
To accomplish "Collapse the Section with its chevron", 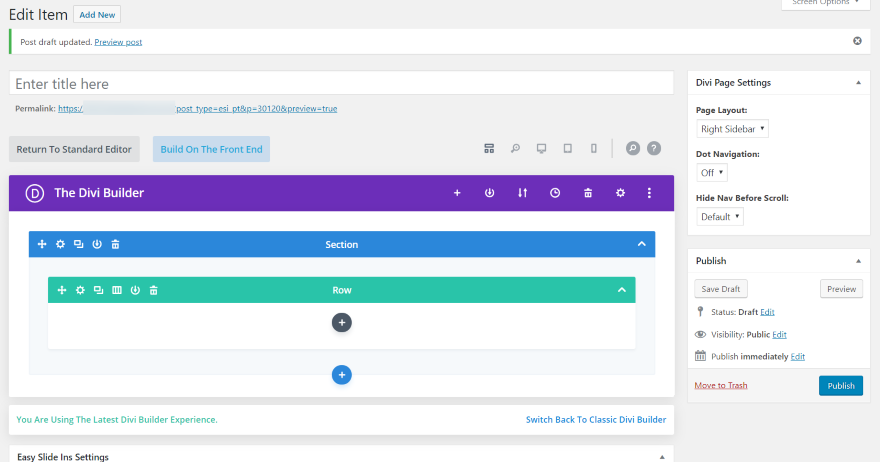I will click(x=641, y=244).
